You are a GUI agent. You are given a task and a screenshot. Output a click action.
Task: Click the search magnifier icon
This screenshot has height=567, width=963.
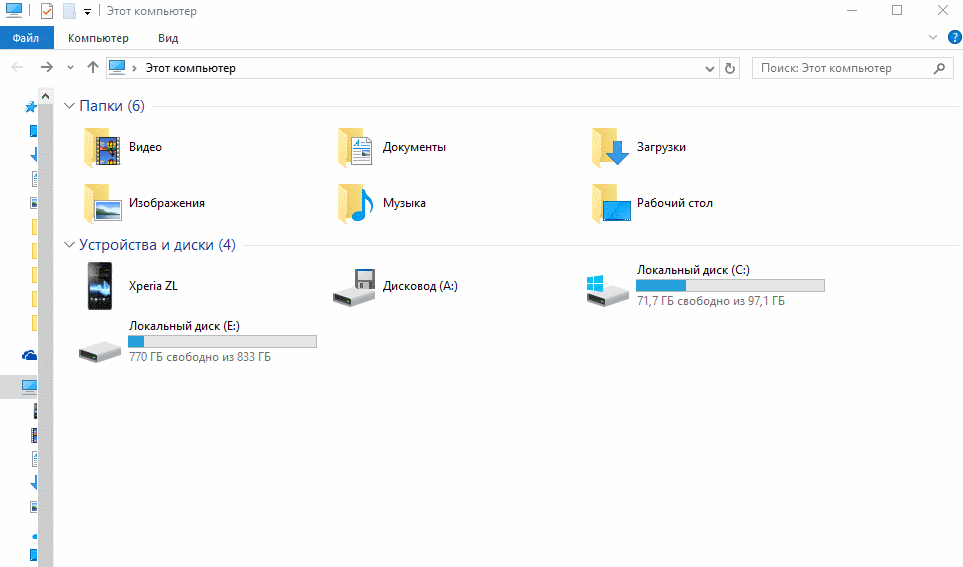click(939, 68)
